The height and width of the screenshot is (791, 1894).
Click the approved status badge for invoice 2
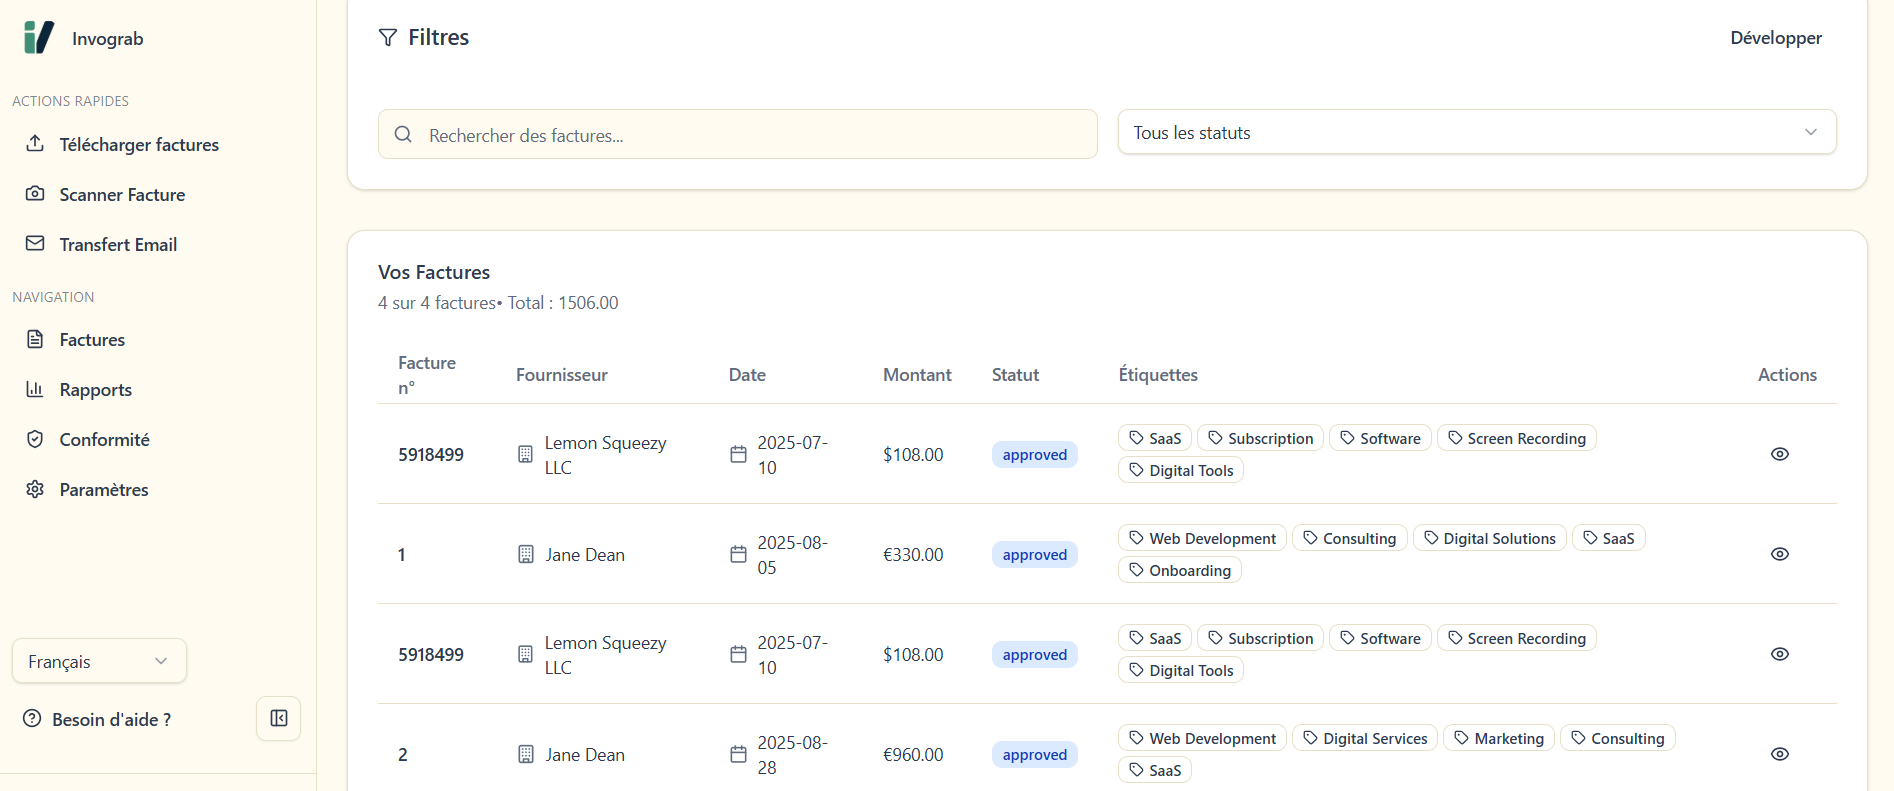[x=1034, y=755]
